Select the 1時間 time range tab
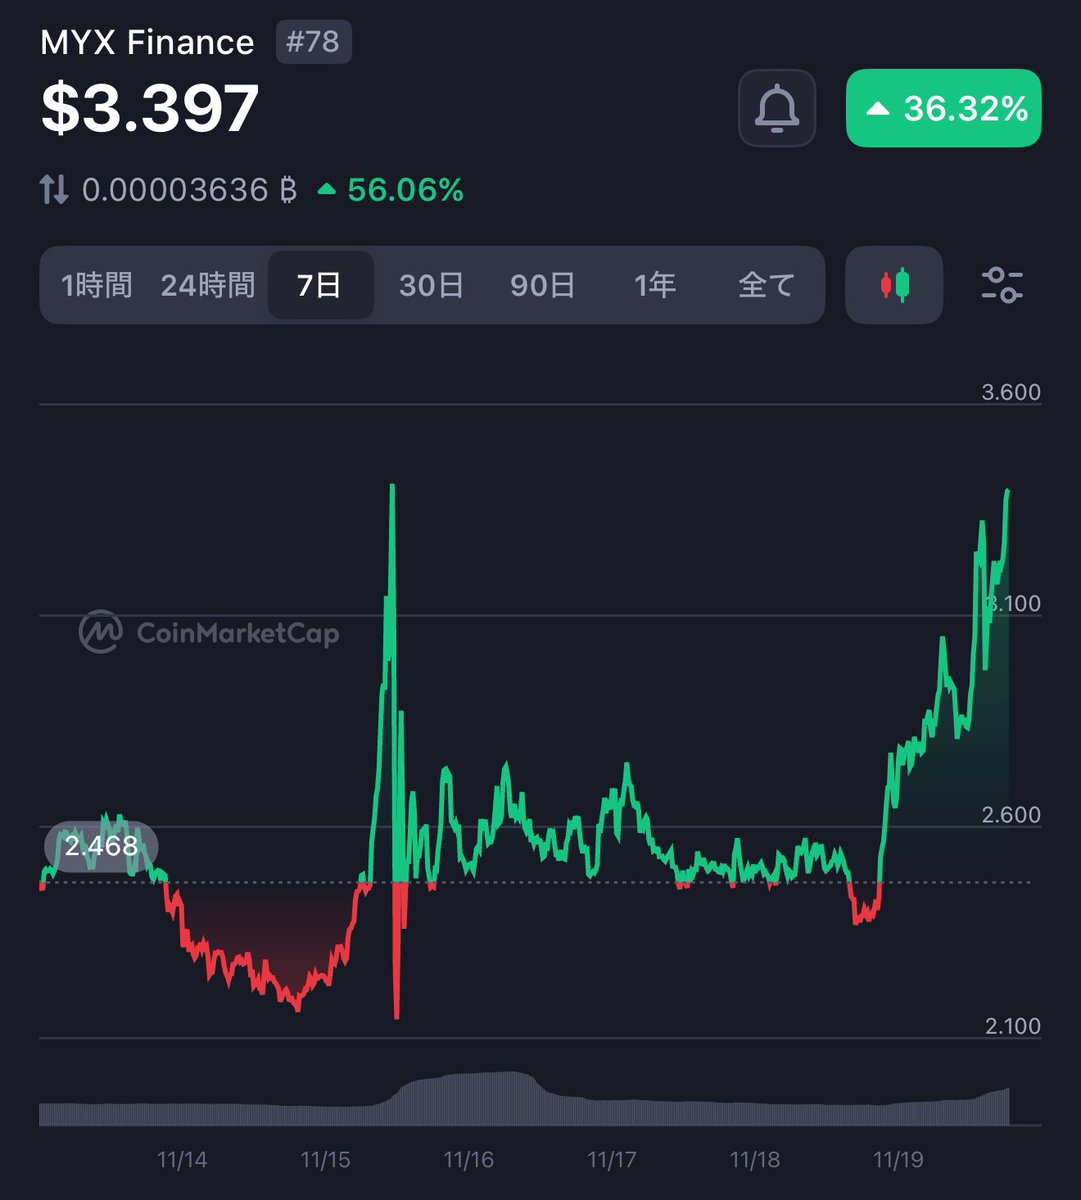This screenshot has height=1200, width=1081. point(96,286)
